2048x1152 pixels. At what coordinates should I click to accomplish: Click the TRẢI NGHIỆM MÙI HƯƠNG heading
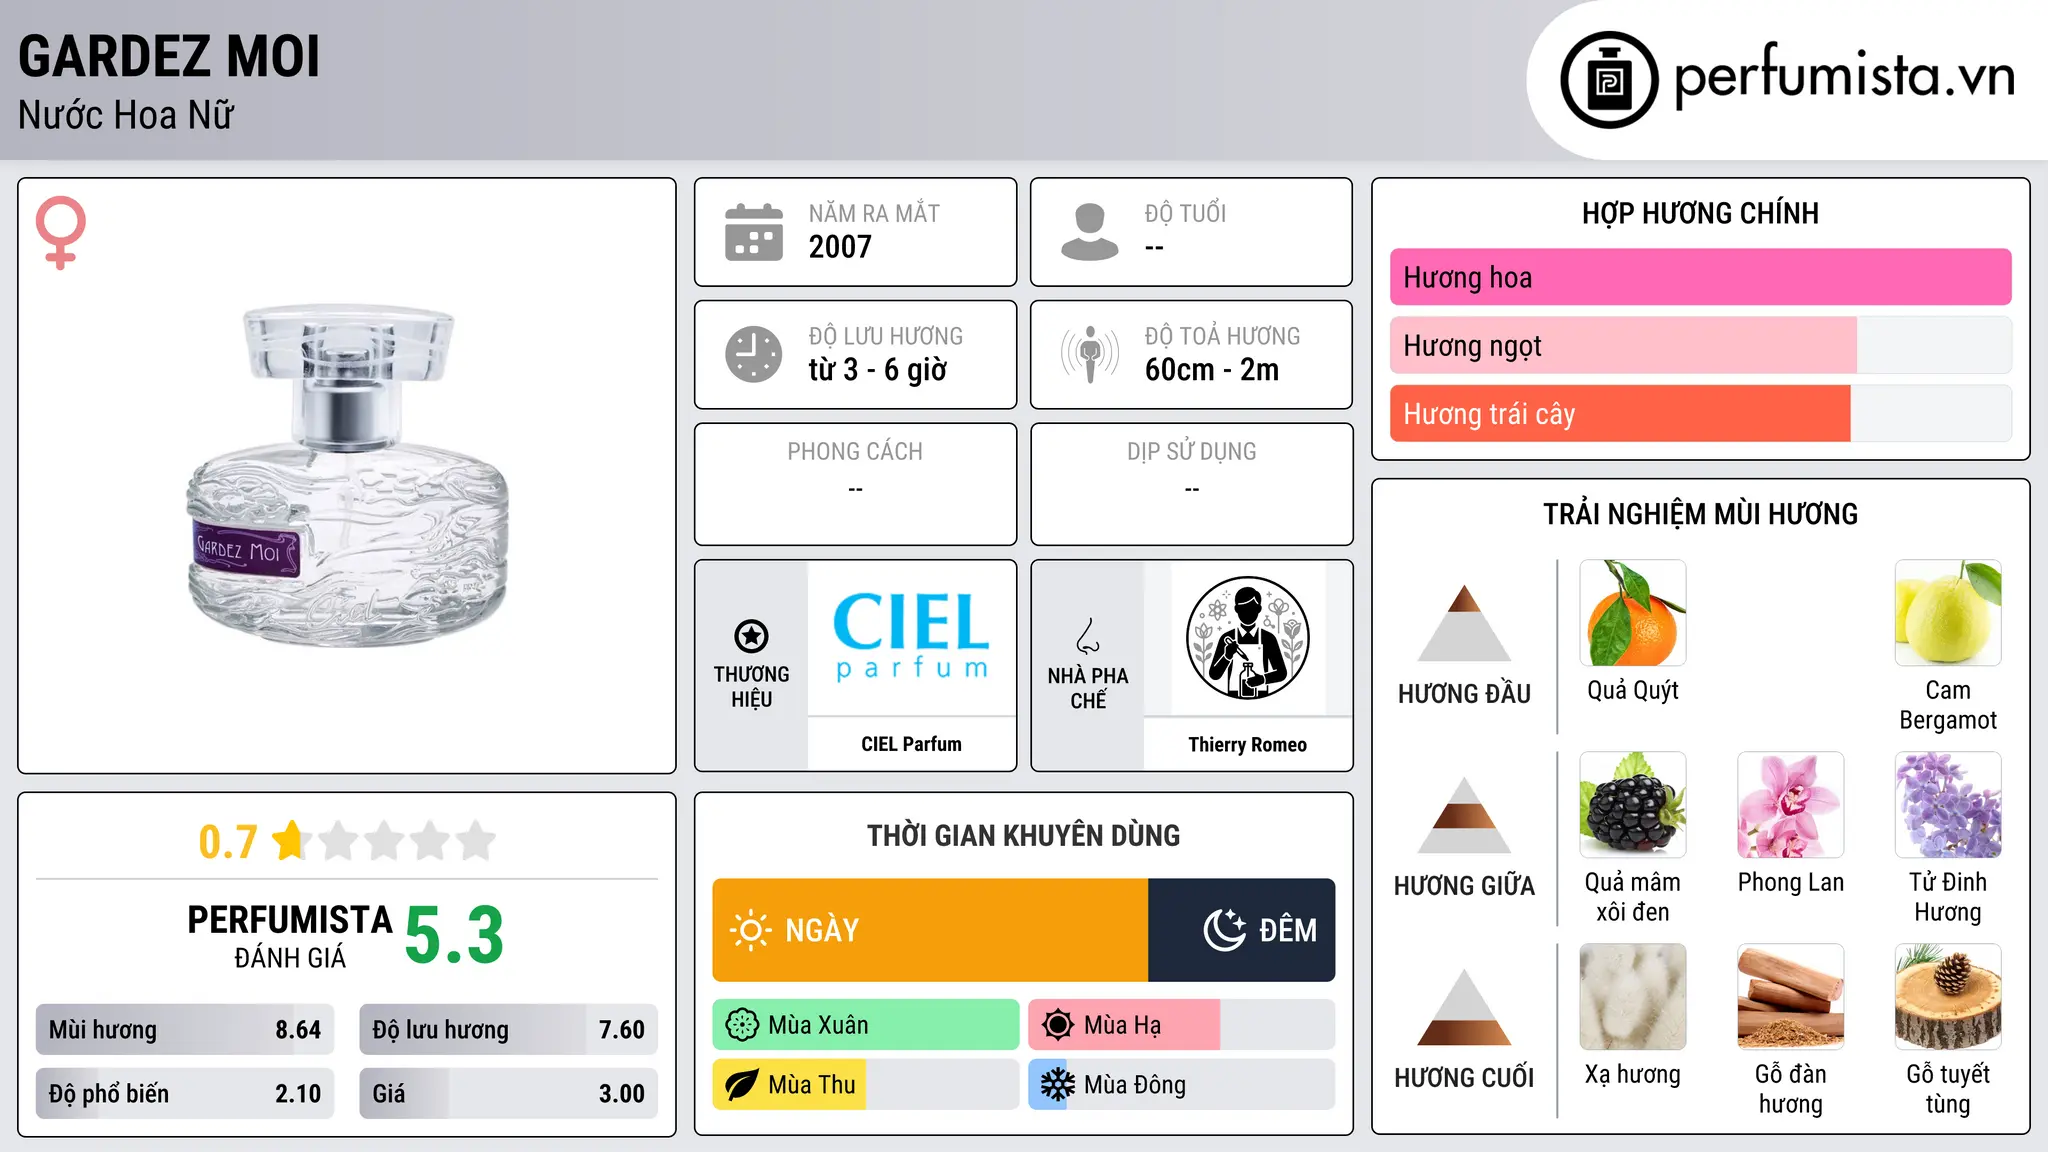pos(1700,514)
